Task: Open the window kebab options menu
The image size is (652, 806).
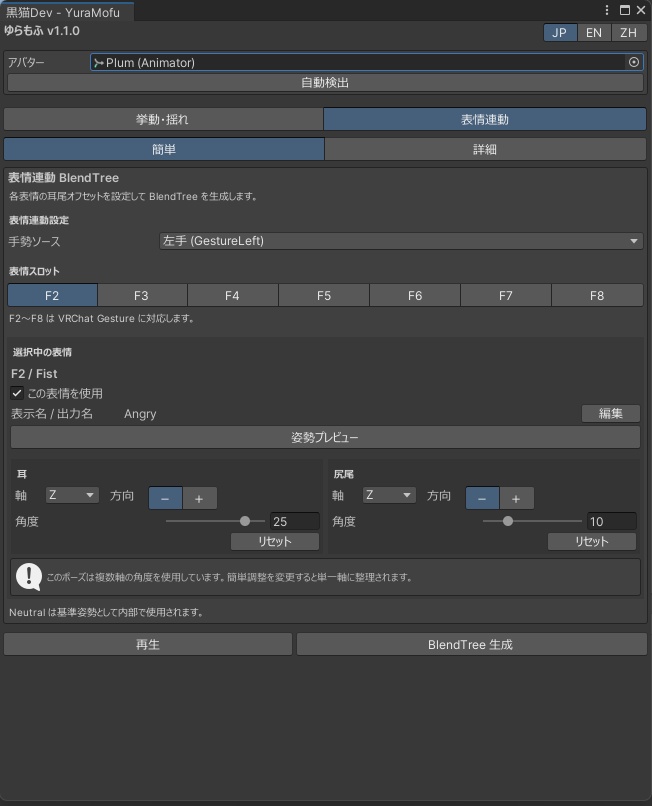Action: (x=607, y=10)
